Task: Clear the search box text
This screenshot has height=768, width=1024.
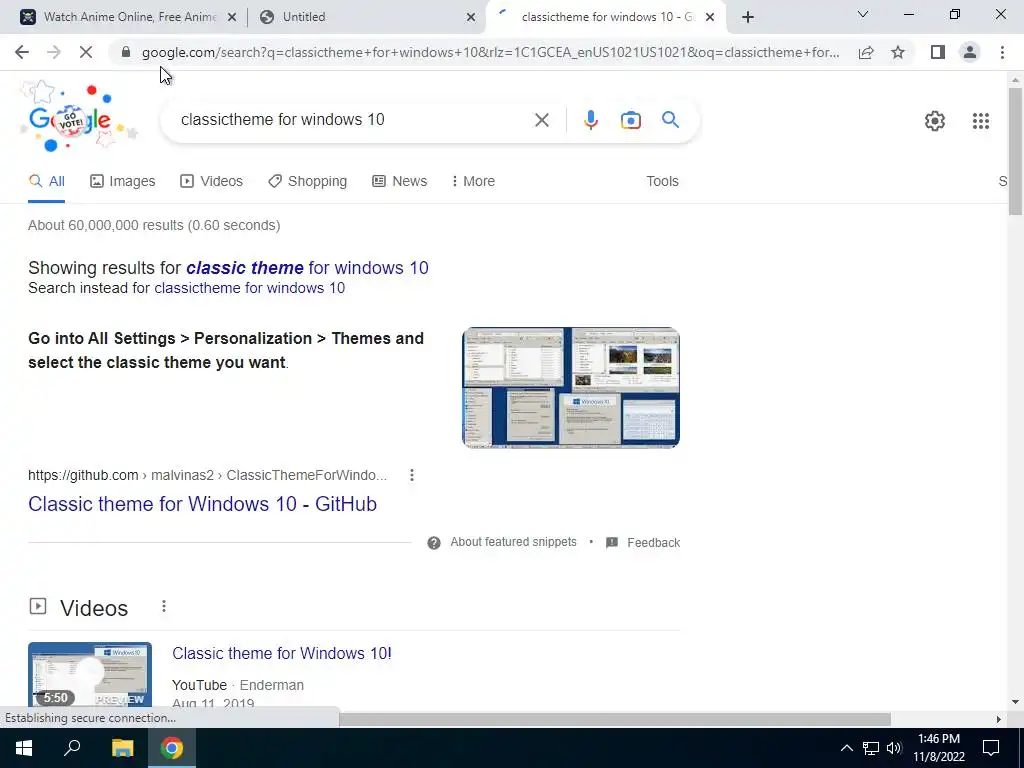Action: pos(541,120)
